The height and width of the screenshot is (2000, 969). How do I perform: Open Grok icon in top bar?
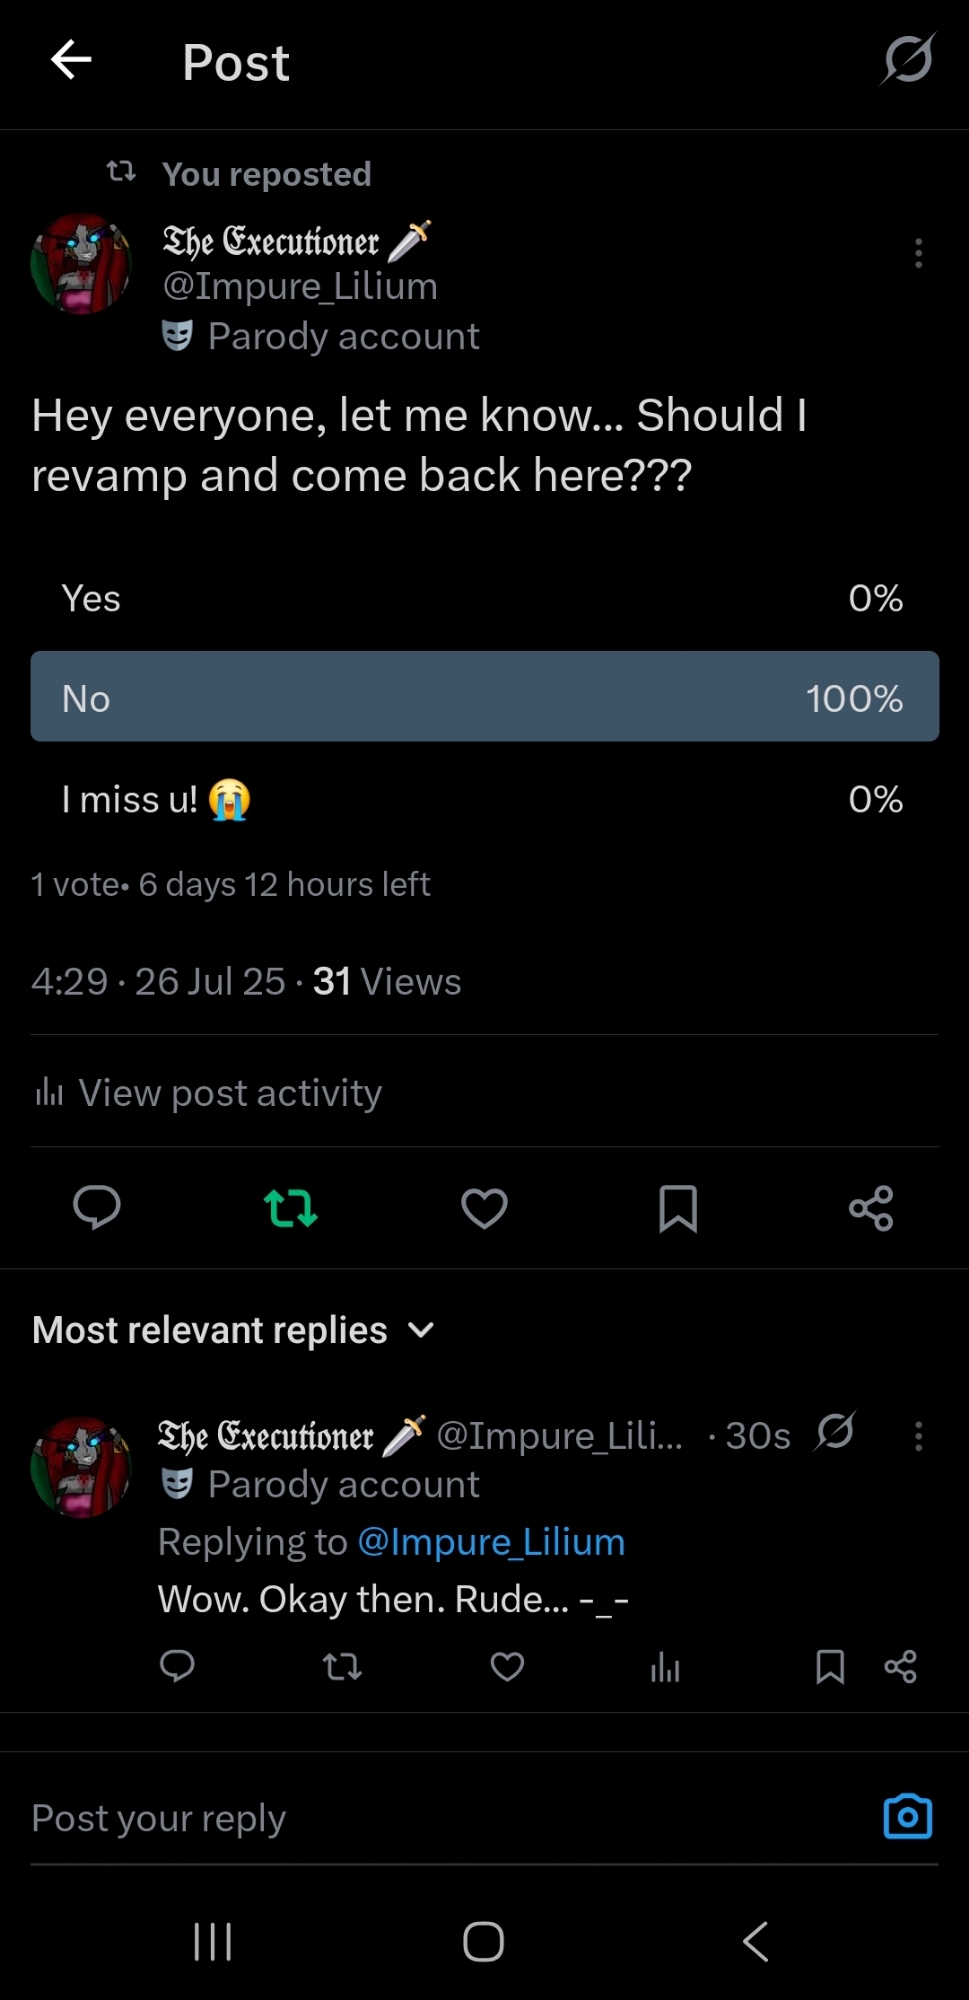coord(907,60)
